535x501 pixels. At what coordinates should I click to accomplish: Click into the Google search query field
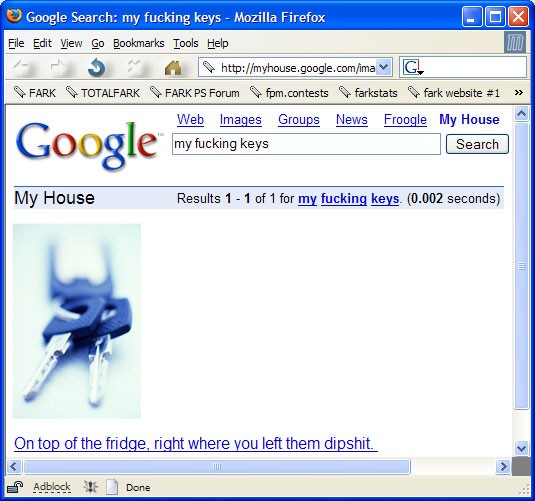306,144
